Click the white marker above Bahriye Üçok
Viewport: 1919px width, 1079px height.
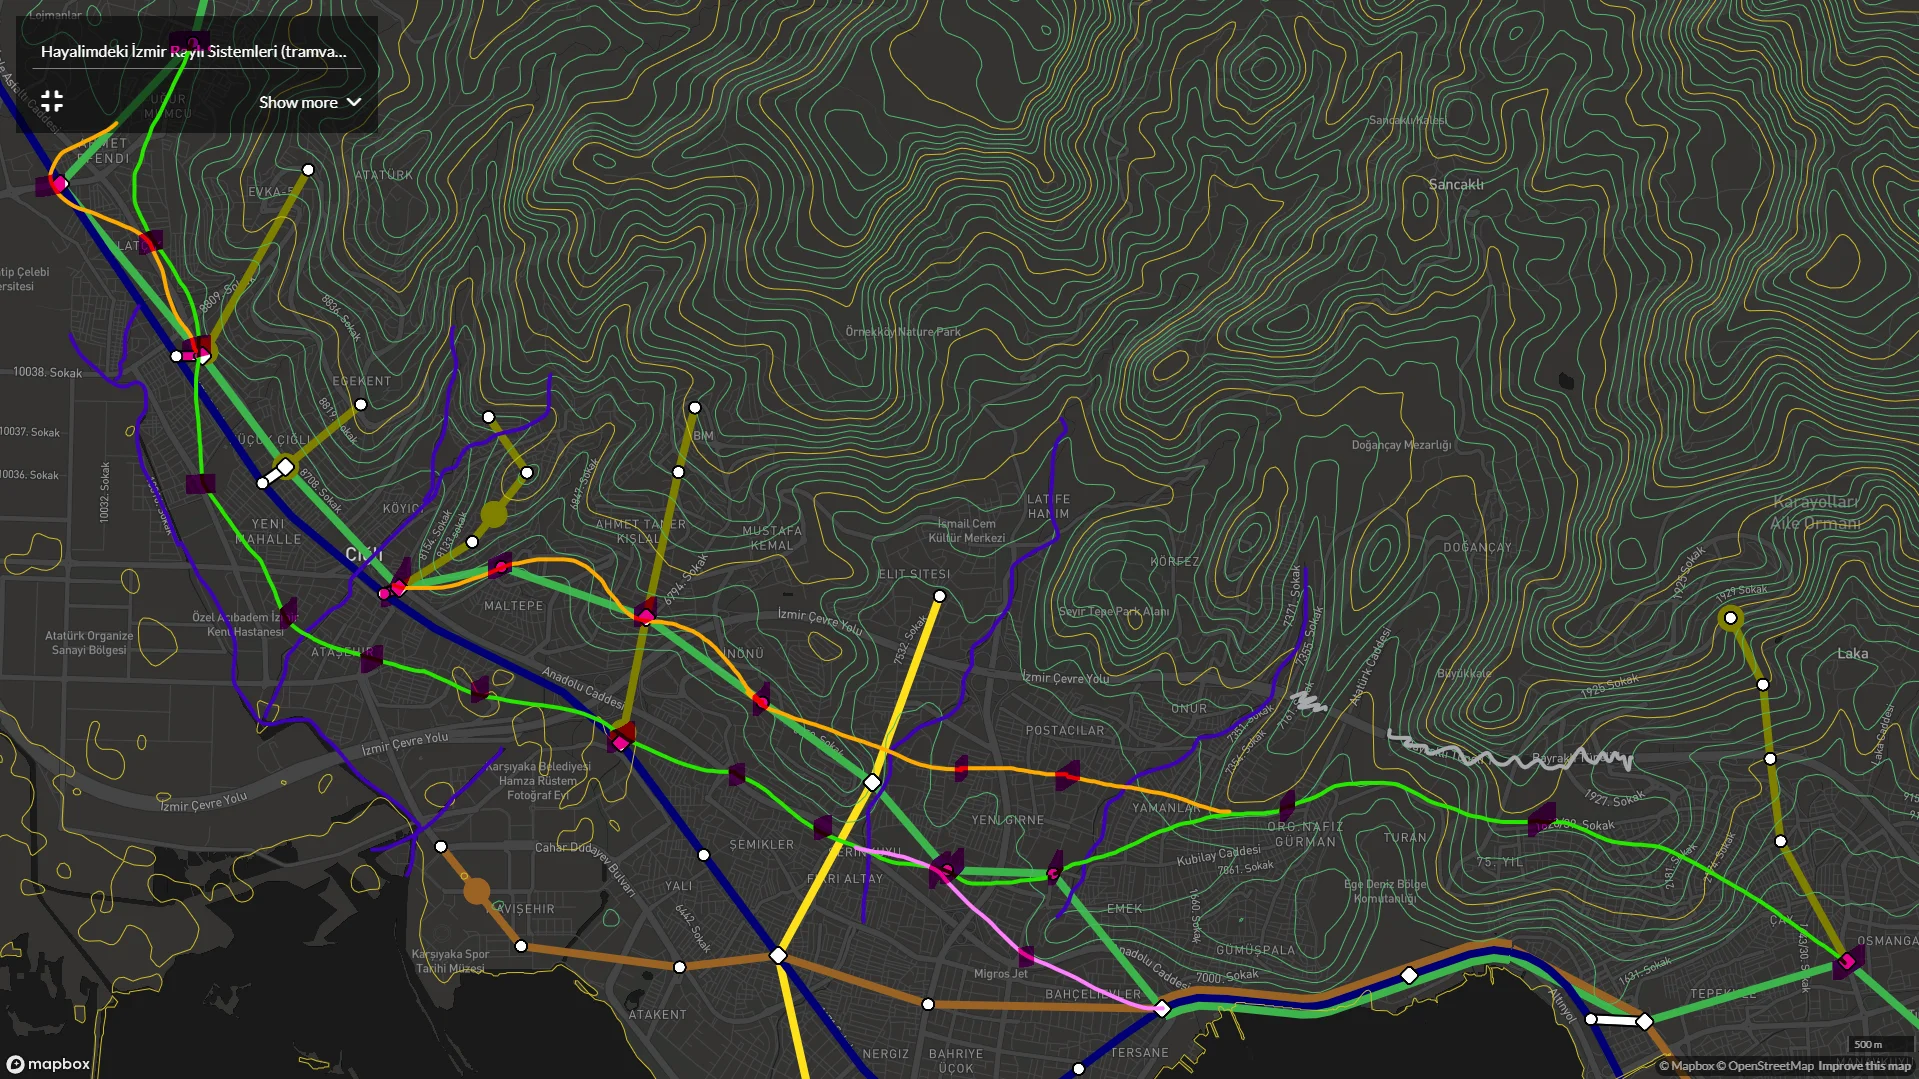pos(928,1004)
